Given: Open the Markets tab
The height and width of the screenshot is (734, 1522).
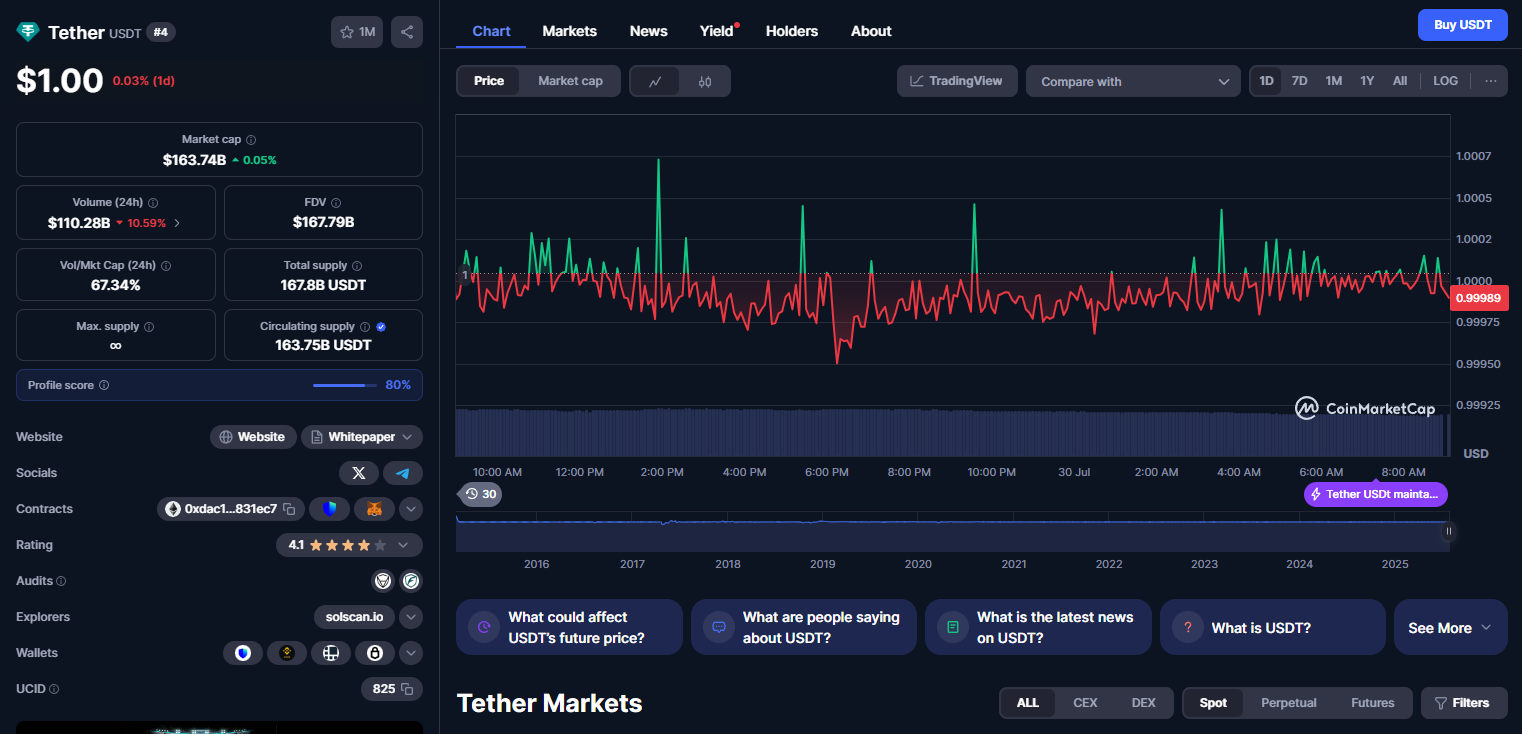Looking at the screenshot, I should pyautogui.click(x=569, y=31).
